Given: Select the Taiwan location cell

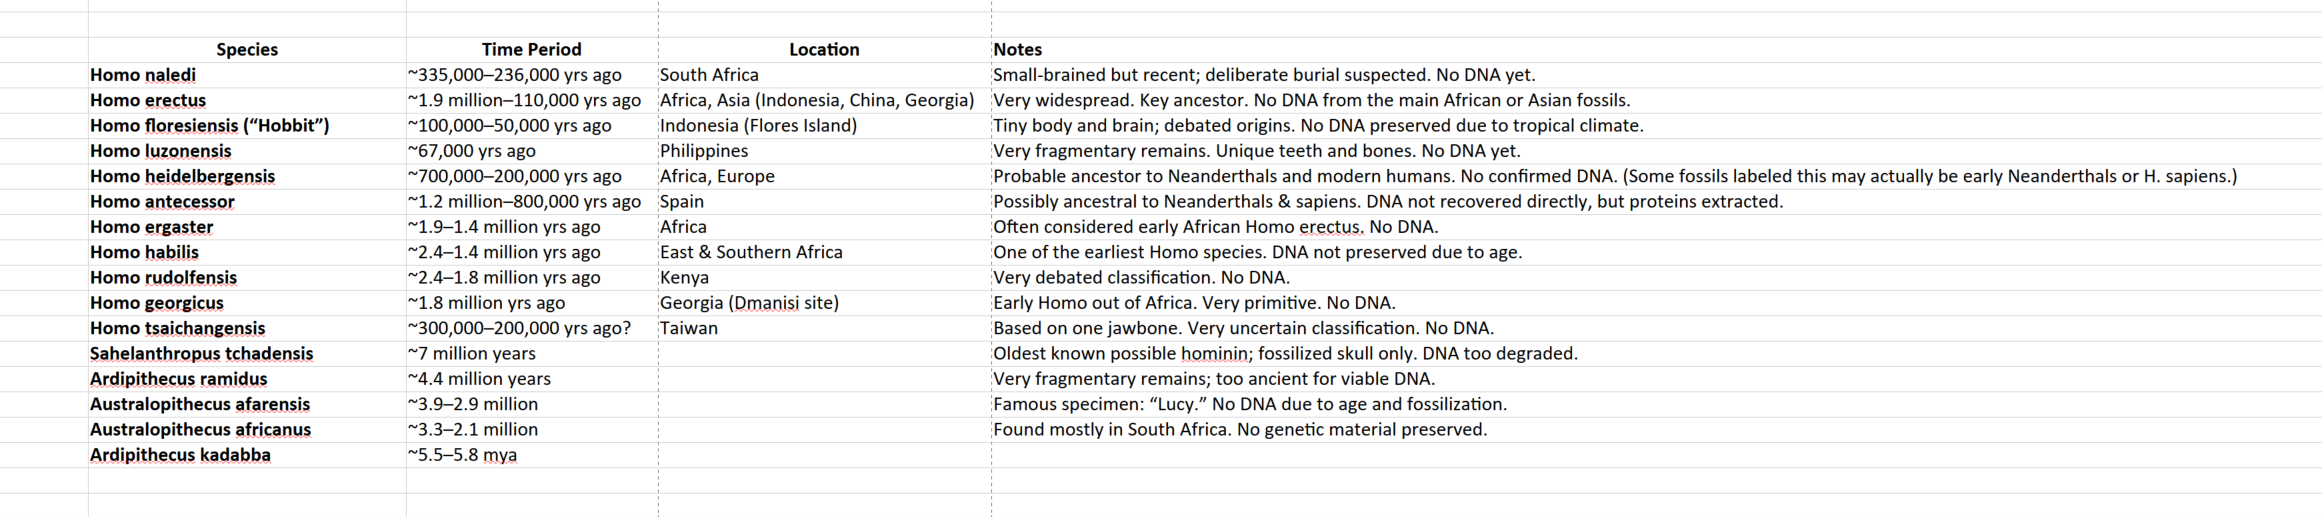Looking at the screenshot, I should click(x=824, y=328).
